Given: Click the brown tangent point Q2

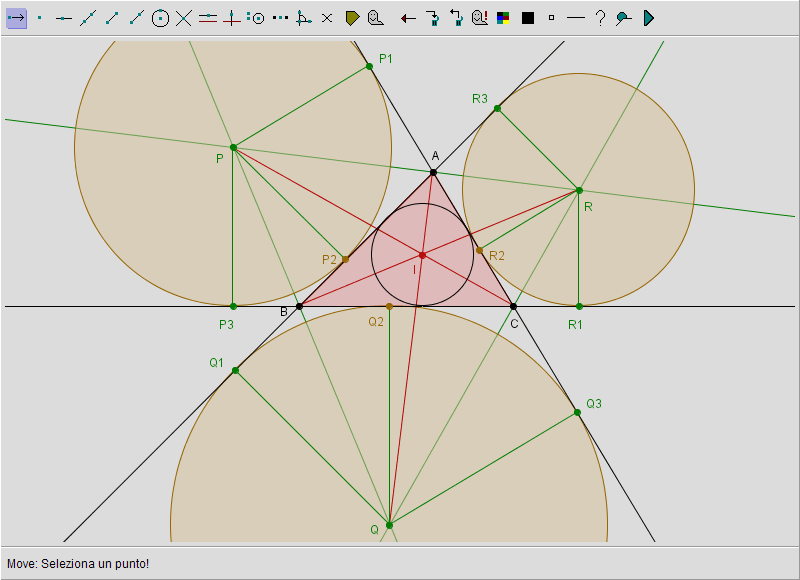Looking at the screenshot, I should 389,306.
